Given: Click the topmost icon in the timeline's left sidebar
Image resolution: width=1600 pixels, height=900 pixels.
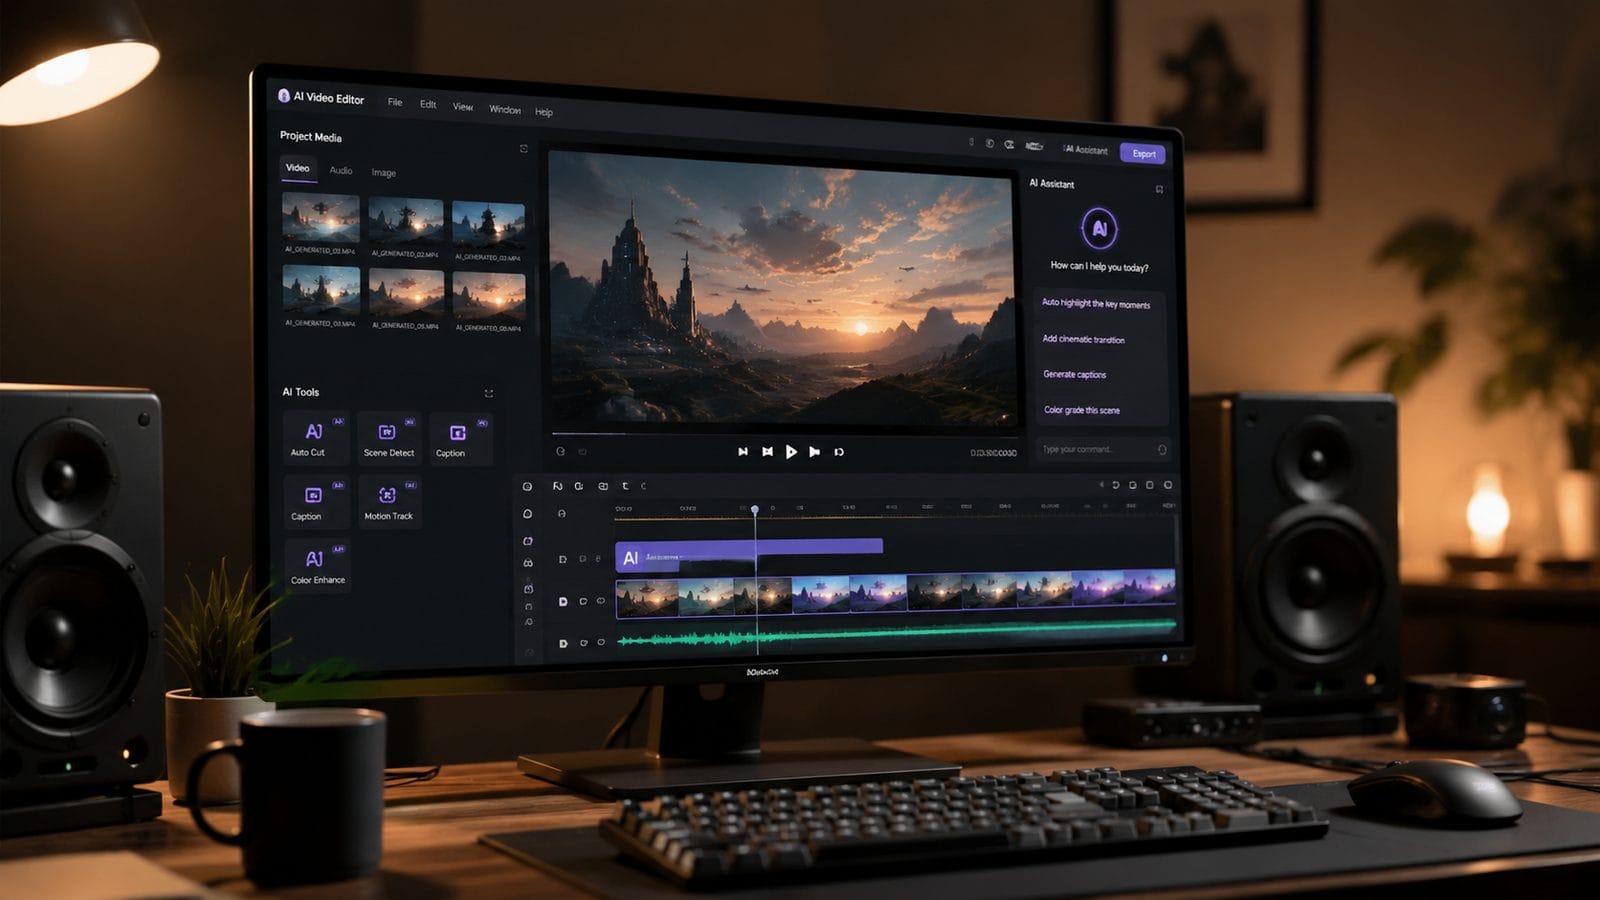Looking at the screenshot, I should [x=527, y=487].
